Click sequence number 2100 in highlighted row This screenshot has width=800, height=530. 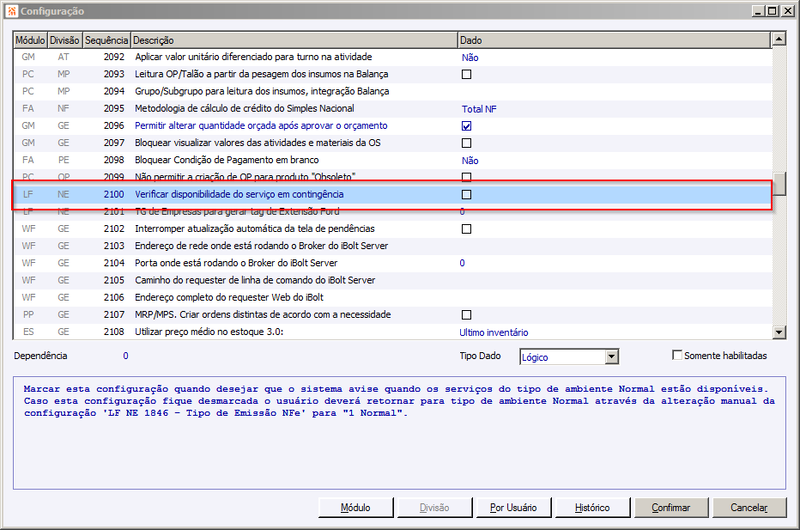[x=114, y=194]
